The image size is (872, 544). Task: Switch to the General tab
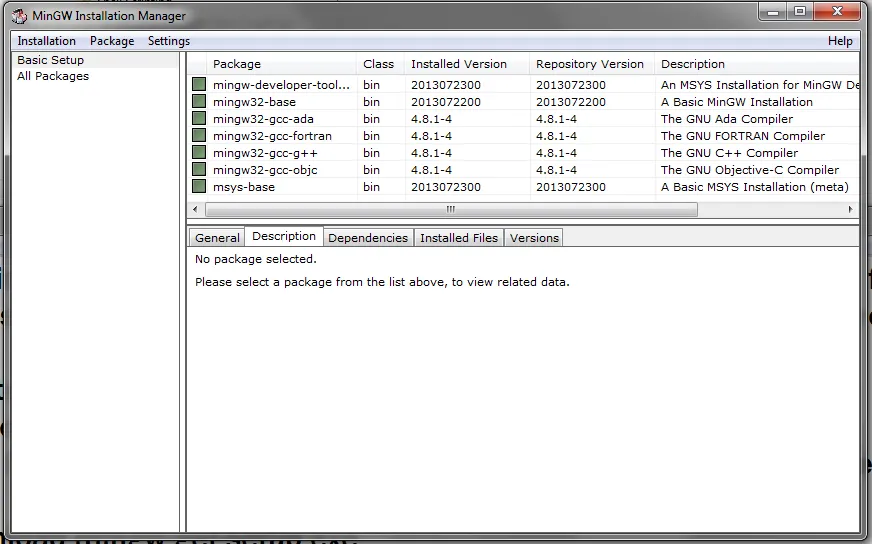pyautogui.click(x=217, y=238)
